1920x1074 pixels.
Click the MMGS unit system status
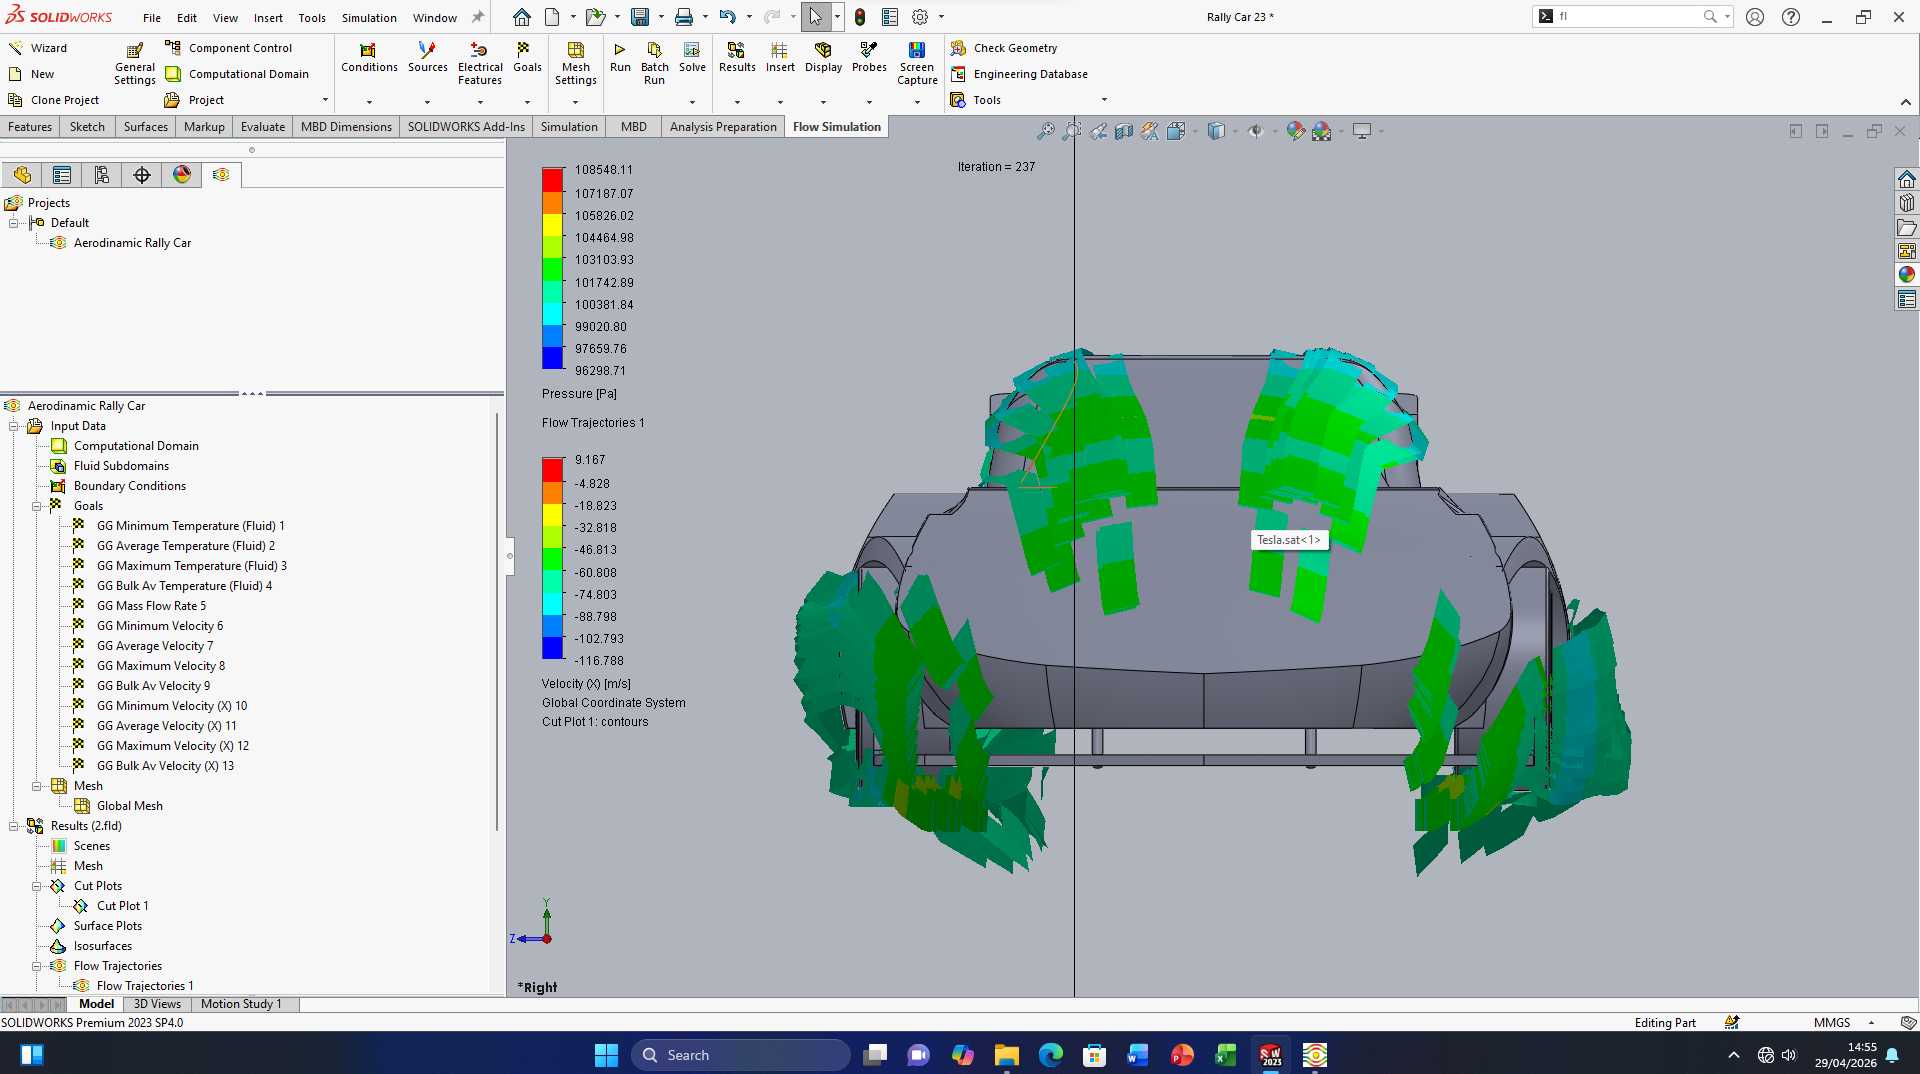coord(1832,1022)
